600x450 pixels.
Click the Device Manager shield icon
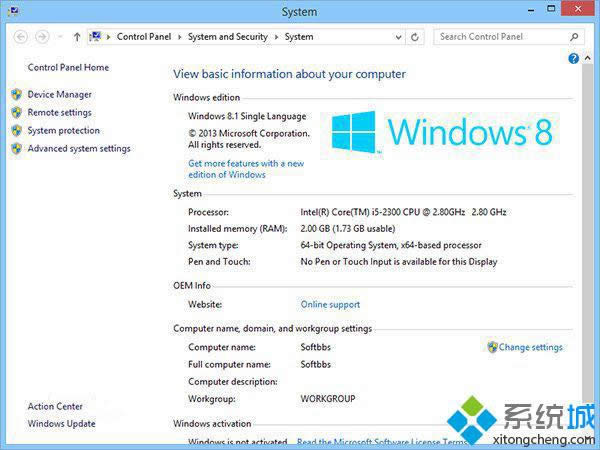(16, 95)
